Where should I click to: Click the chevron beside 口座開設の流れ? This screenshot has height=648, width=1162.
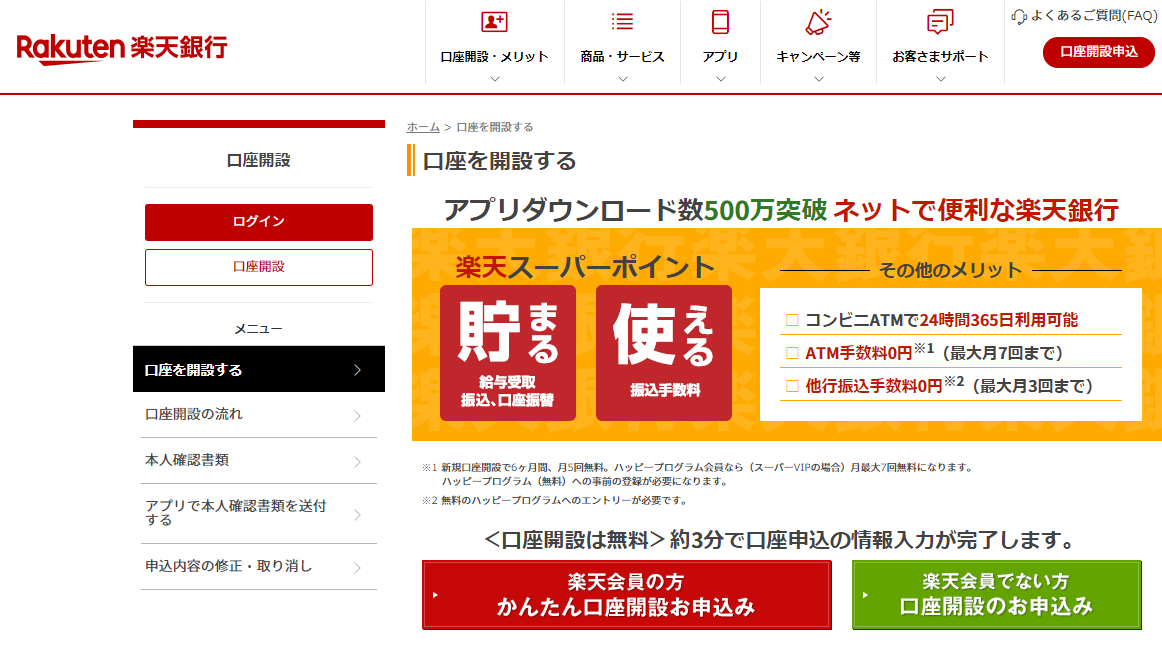[357, 416]
